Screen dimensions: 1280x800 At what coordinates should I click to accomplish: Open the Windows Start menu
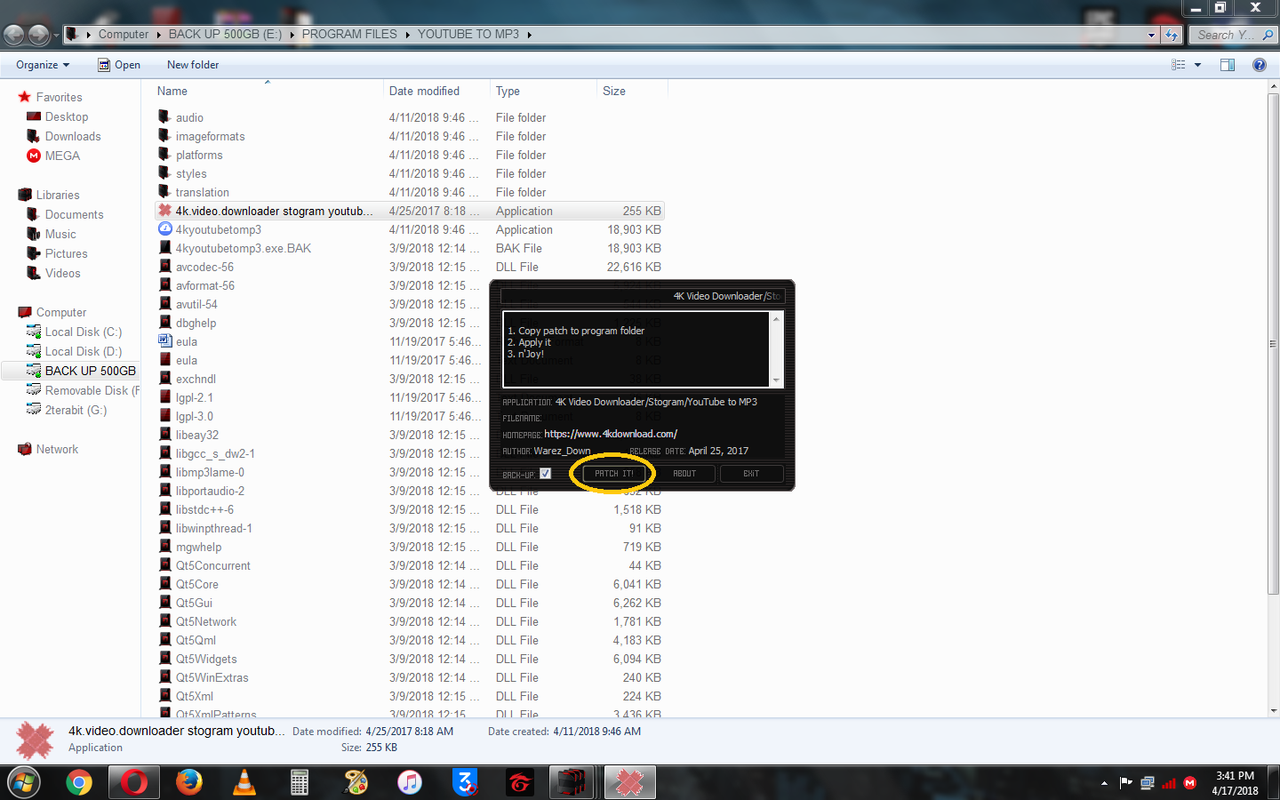point(24,781)
